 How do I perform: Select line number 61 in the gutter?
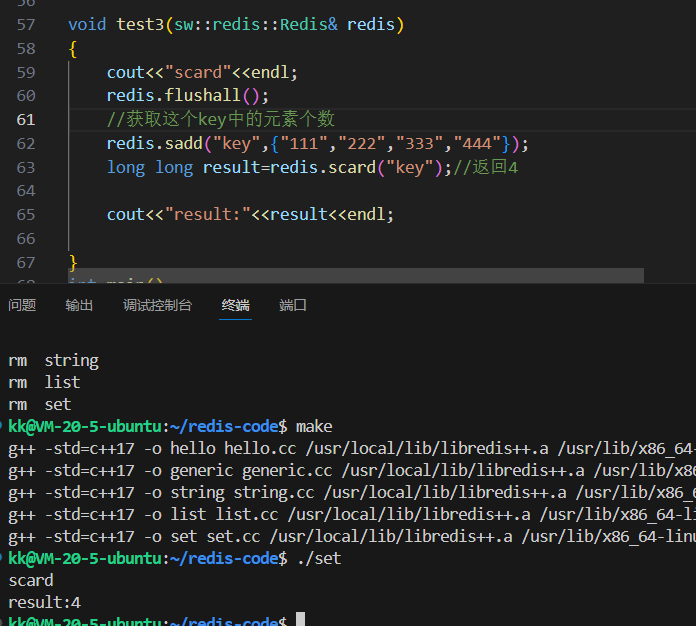click(x=25, y=119)
